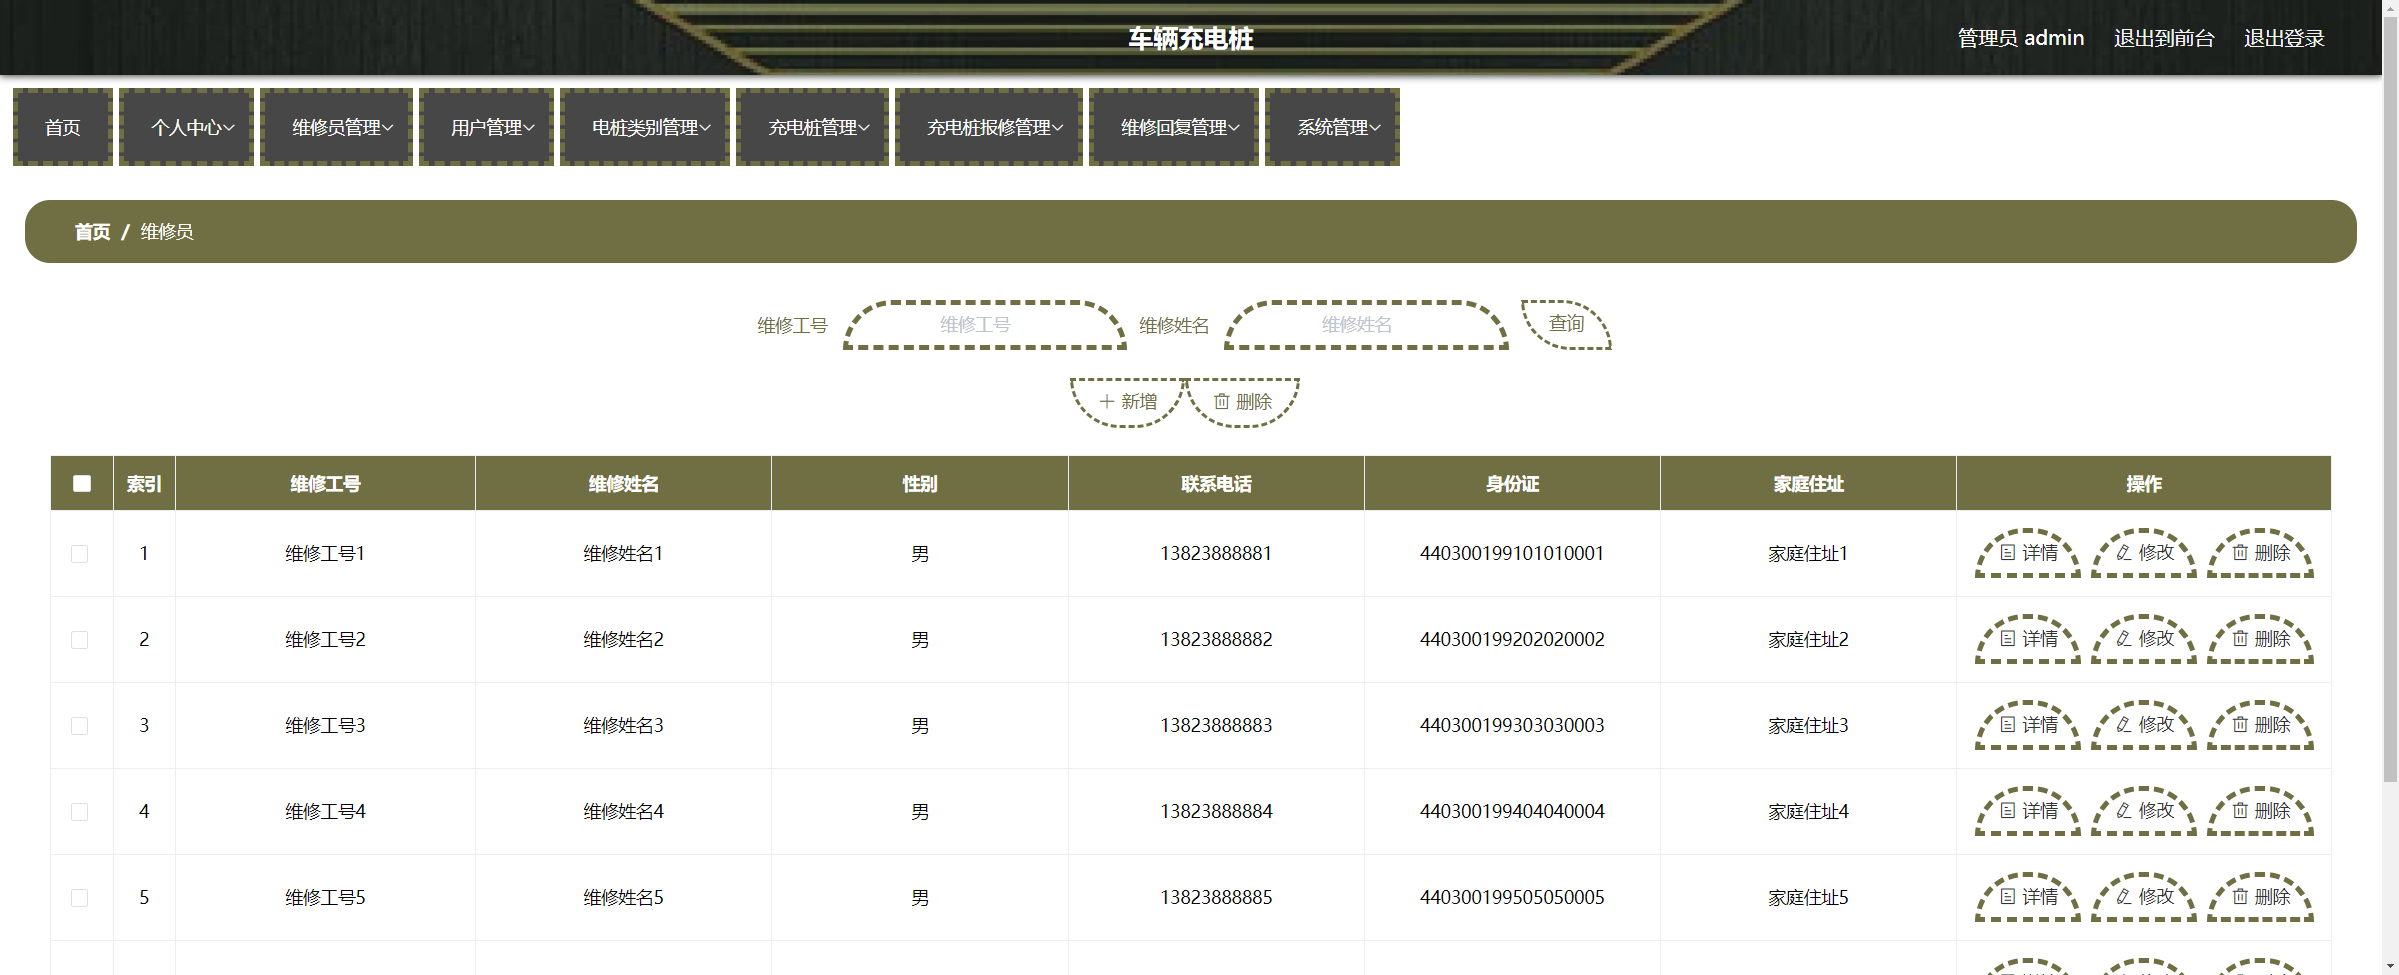The image size is (2399, 975).
Task: Tick the checkbox next to 维修工号5
Action: coord(81,897)
